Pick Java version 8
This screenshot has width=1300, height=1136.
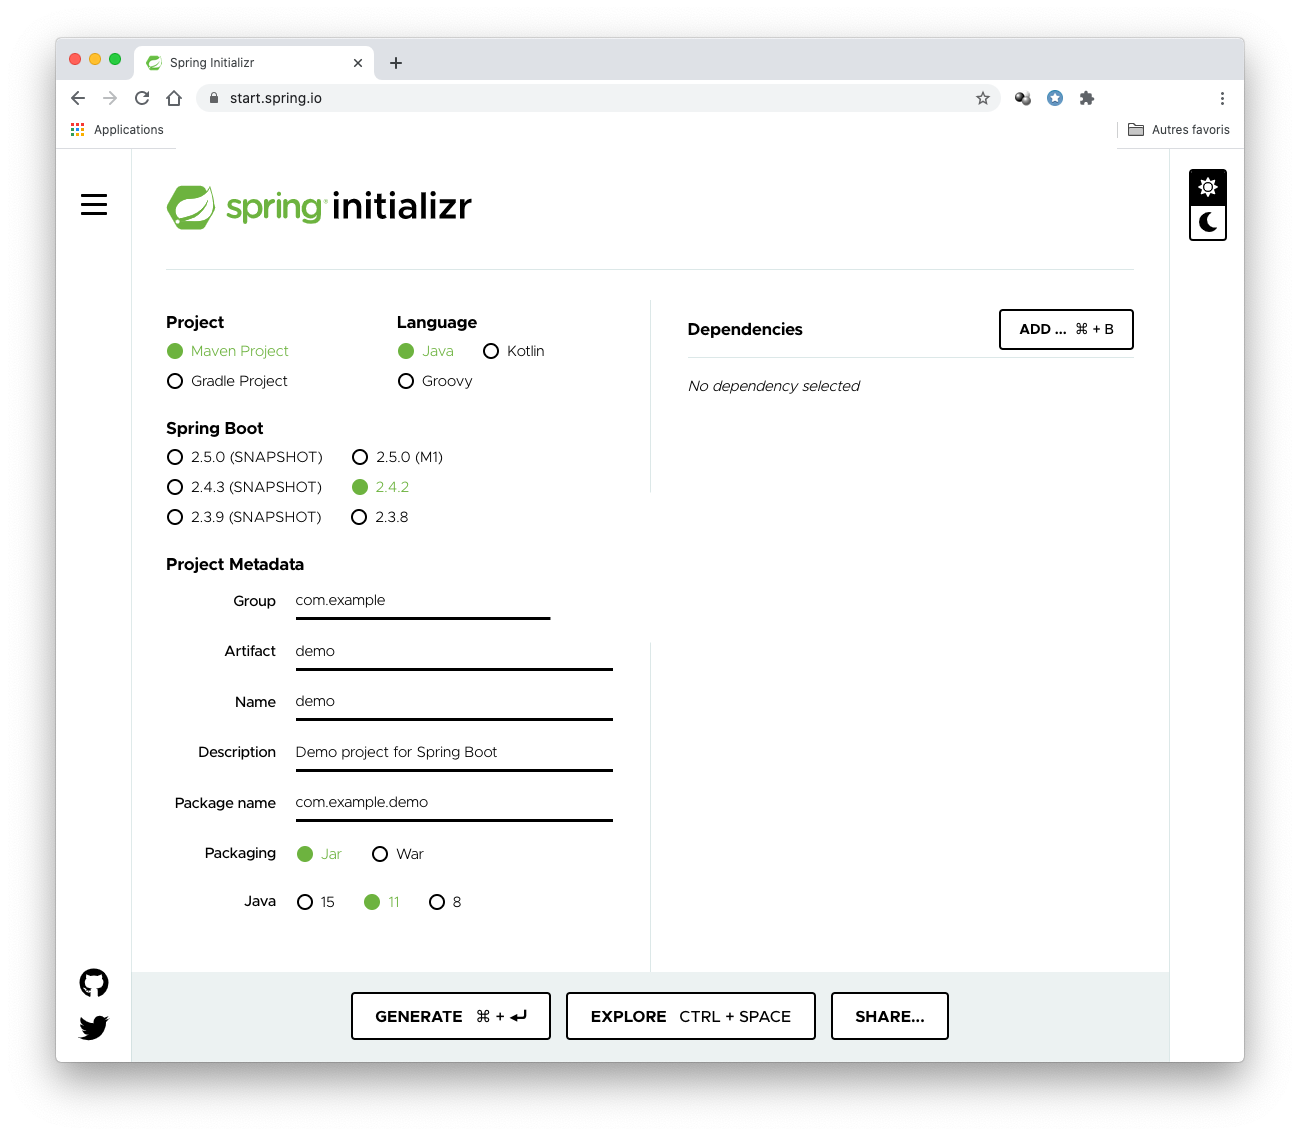(x=445, y=902)
